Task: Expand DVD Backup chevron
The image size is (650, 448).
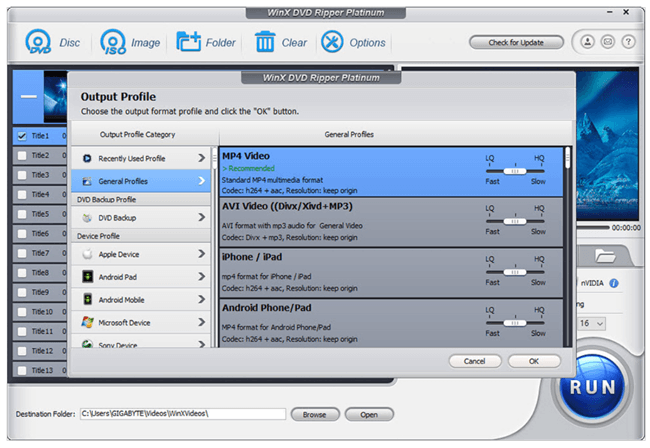Action: [x=201, y=217]
